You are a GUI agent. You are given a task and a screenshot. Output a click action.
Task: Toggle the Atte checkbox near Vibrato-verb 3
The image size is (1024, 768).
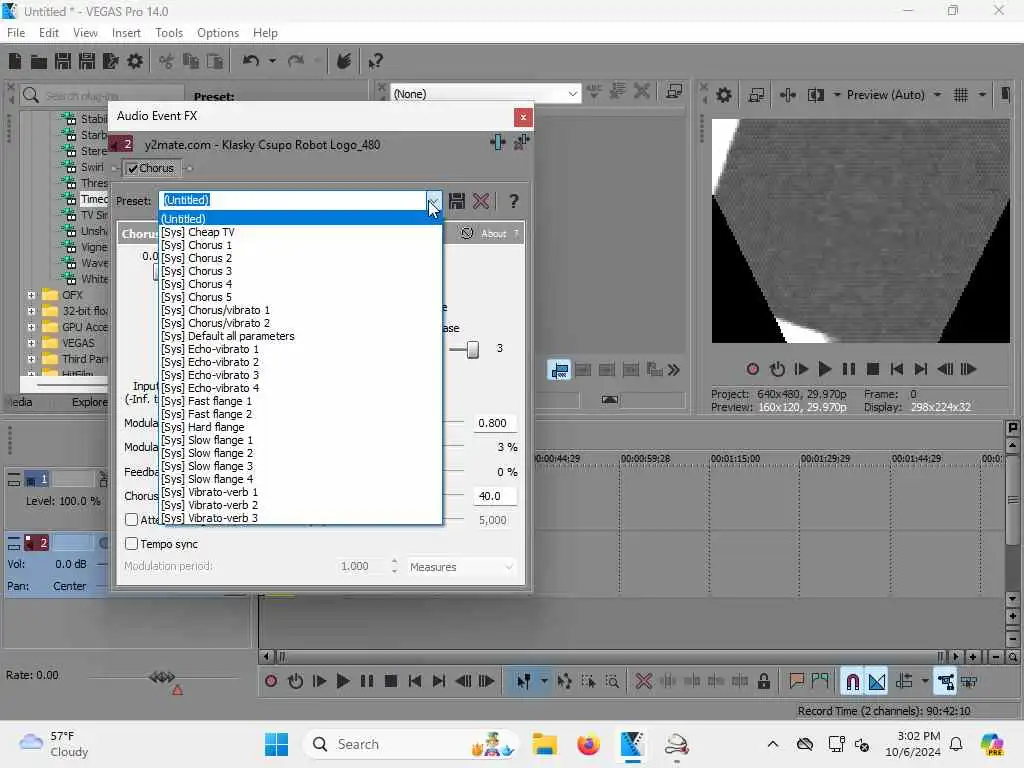click(x=131, y=519)
